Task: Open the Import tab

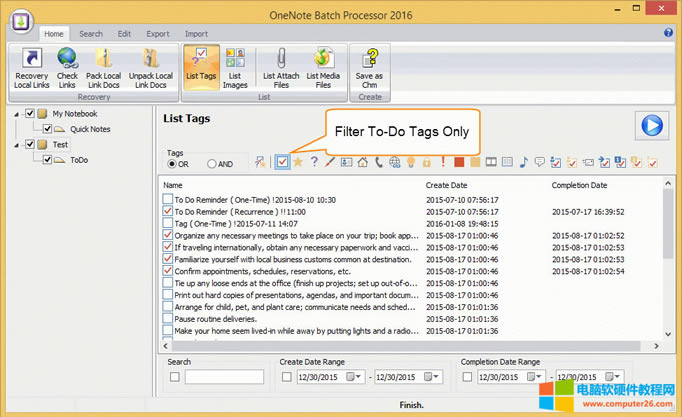Action: tap(196, 34)
